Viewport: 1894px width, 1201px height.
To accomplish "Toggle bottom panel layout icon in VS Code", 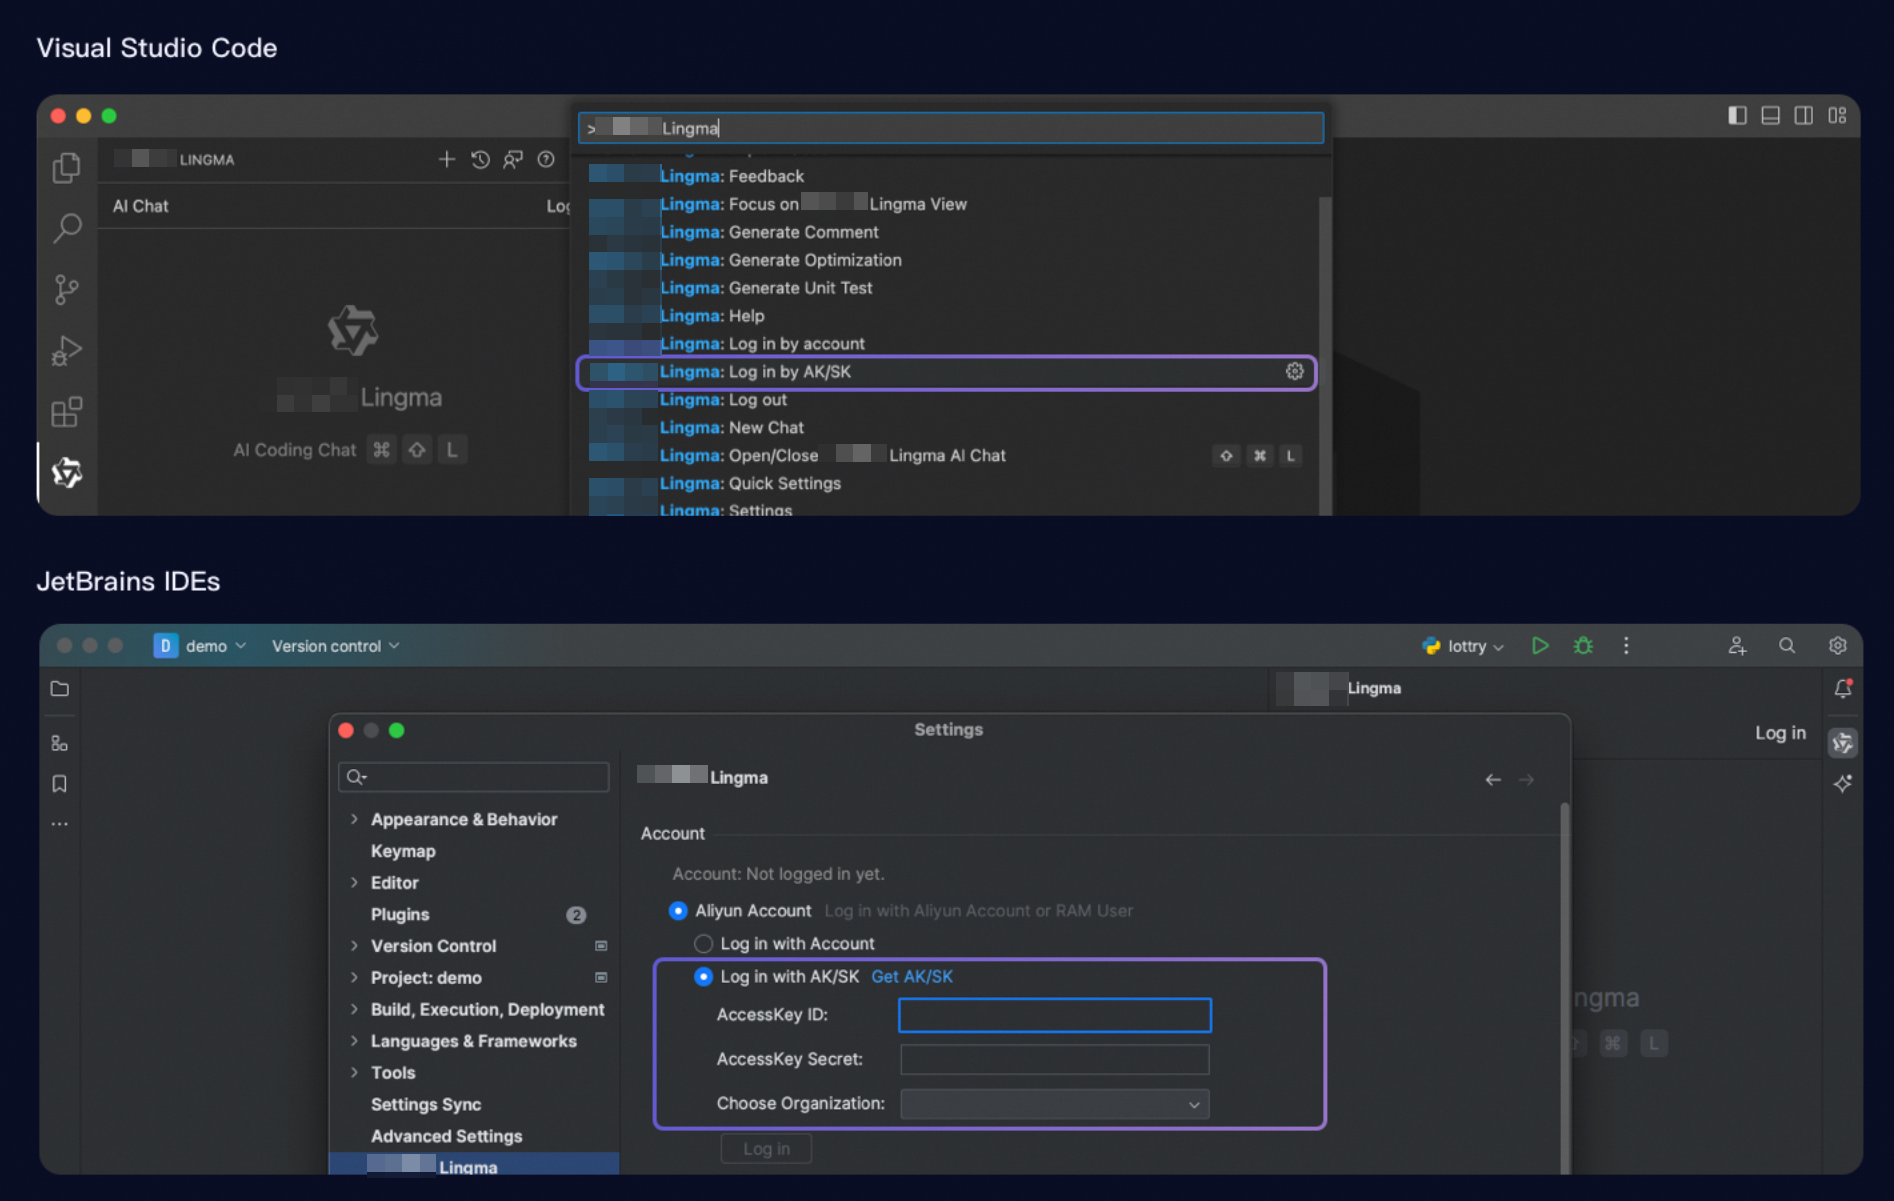I will tap(1770, 115).
